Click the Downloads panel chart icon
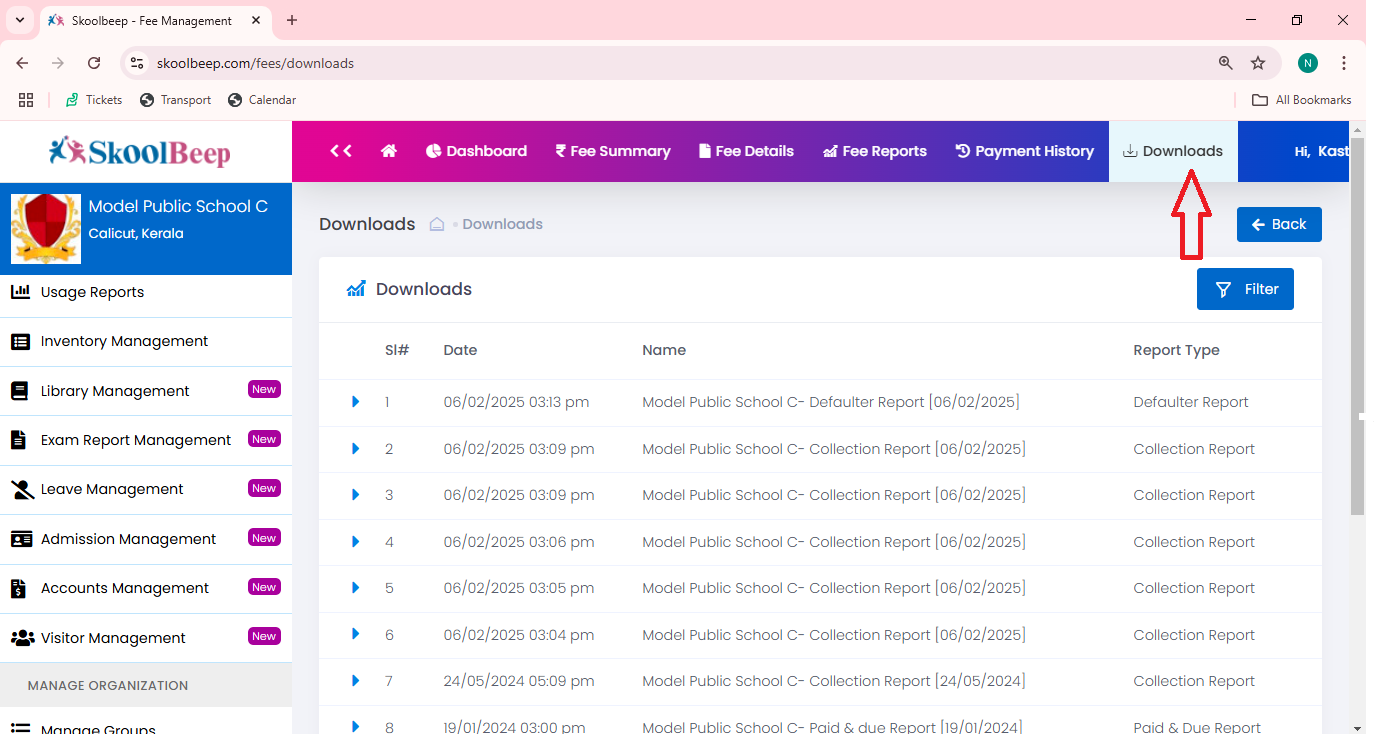 [355, 289]
